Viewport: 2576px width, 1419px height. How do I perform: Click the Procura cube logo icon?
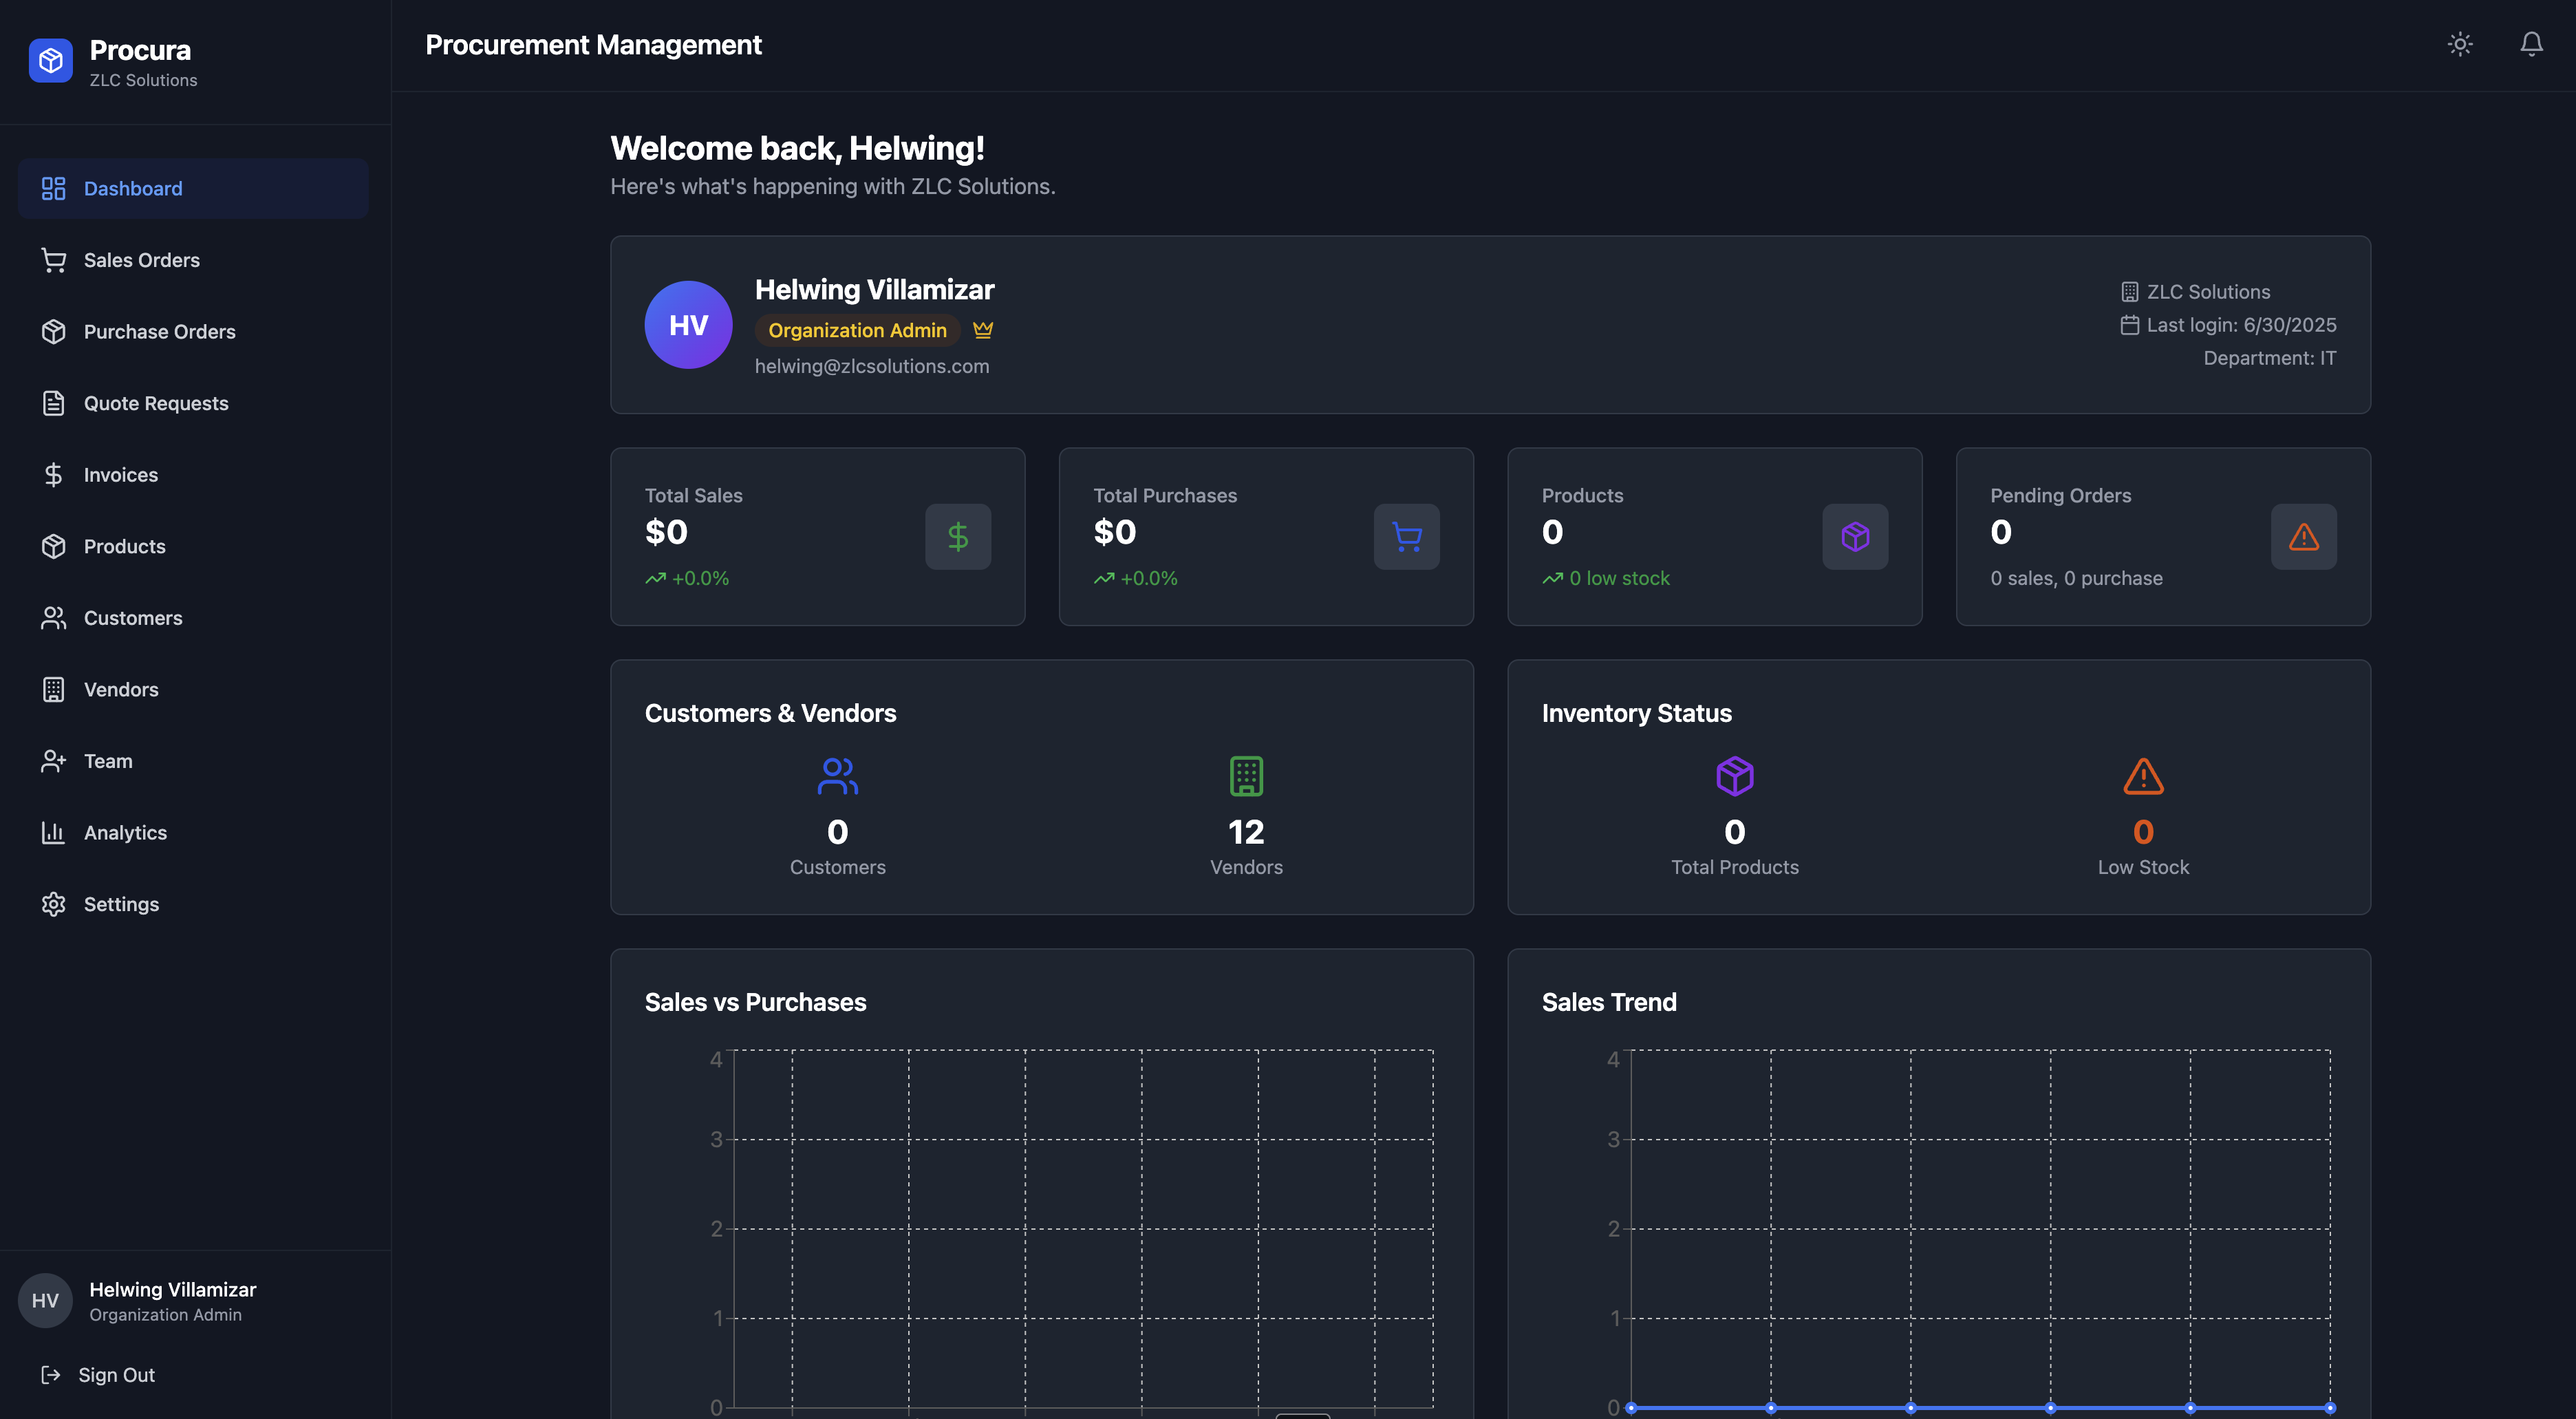(x=51, y=61)
